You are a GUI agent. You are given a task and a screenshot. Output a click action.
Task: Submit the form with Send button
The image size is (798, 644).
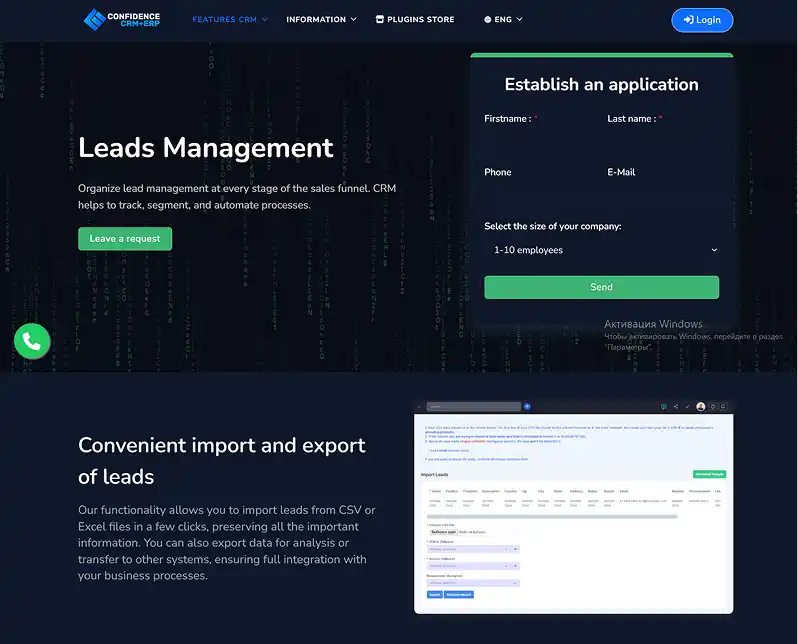click(x=601, y=287)
